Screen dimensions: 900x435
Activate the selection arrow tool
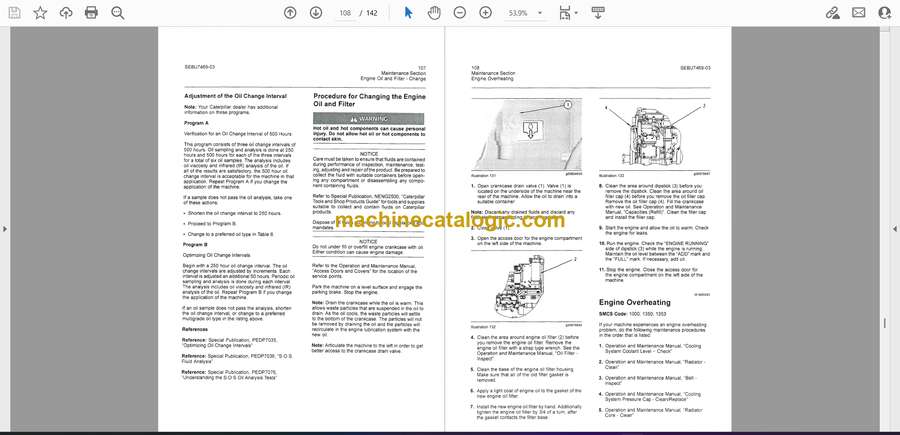408,13
